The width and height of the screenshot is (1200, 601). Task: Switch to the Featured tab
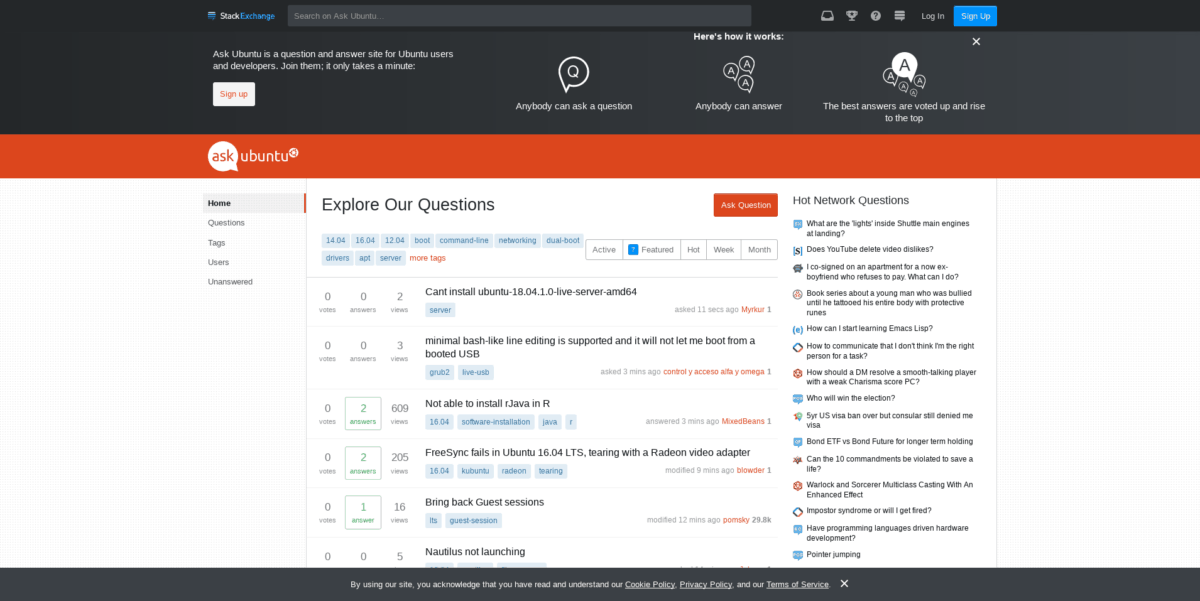click(651, 250)
